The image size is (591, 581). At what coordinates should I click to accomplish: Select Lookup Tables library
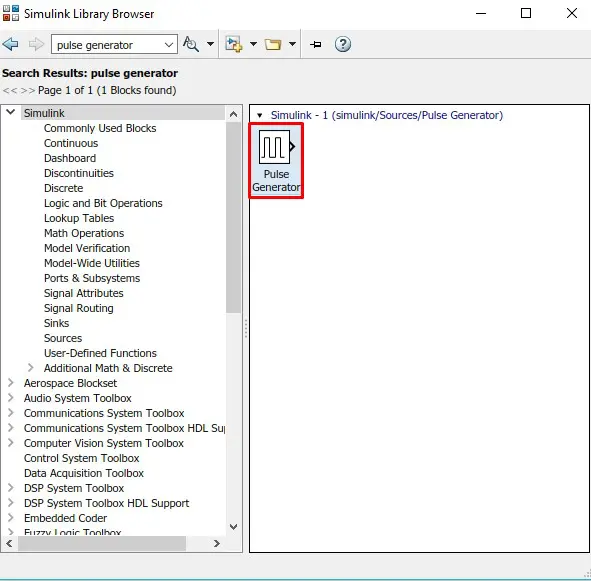79,218
